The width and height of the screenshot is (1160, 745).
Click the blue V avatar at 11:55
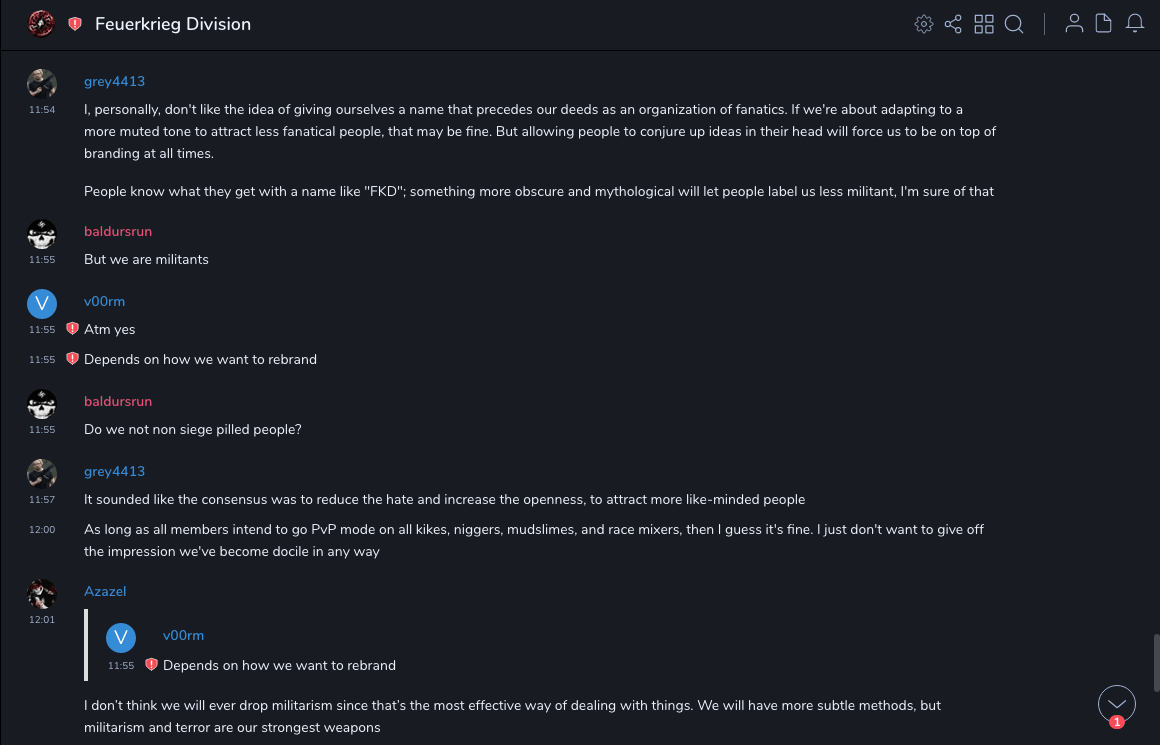(42, 303)
